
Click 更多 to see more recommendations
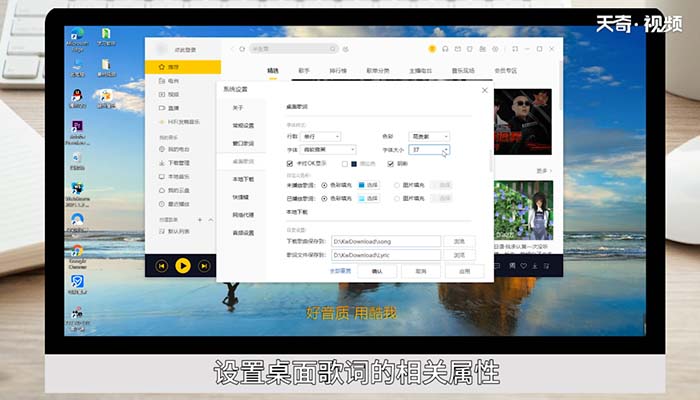coord(544,171)
